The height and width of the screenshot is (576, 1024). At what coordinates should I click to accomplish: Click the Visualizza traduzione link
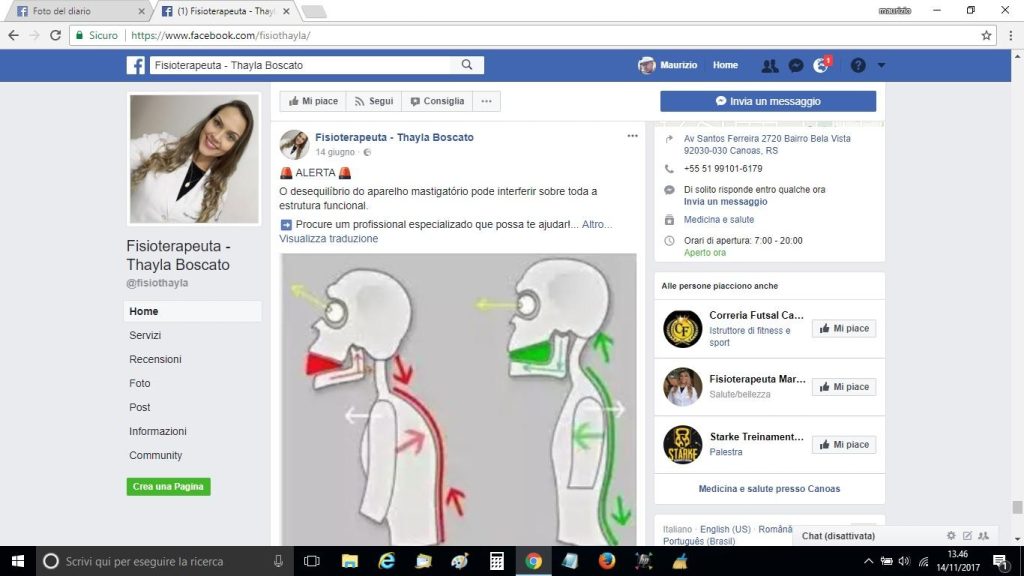pos(328,239)
